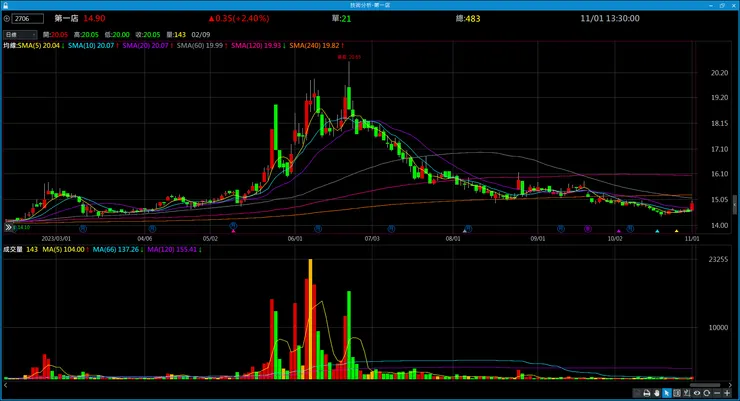Screen dimensions: 740x401
Task: Click the yellow triangle marker on time axis
Action: [676, 231]
